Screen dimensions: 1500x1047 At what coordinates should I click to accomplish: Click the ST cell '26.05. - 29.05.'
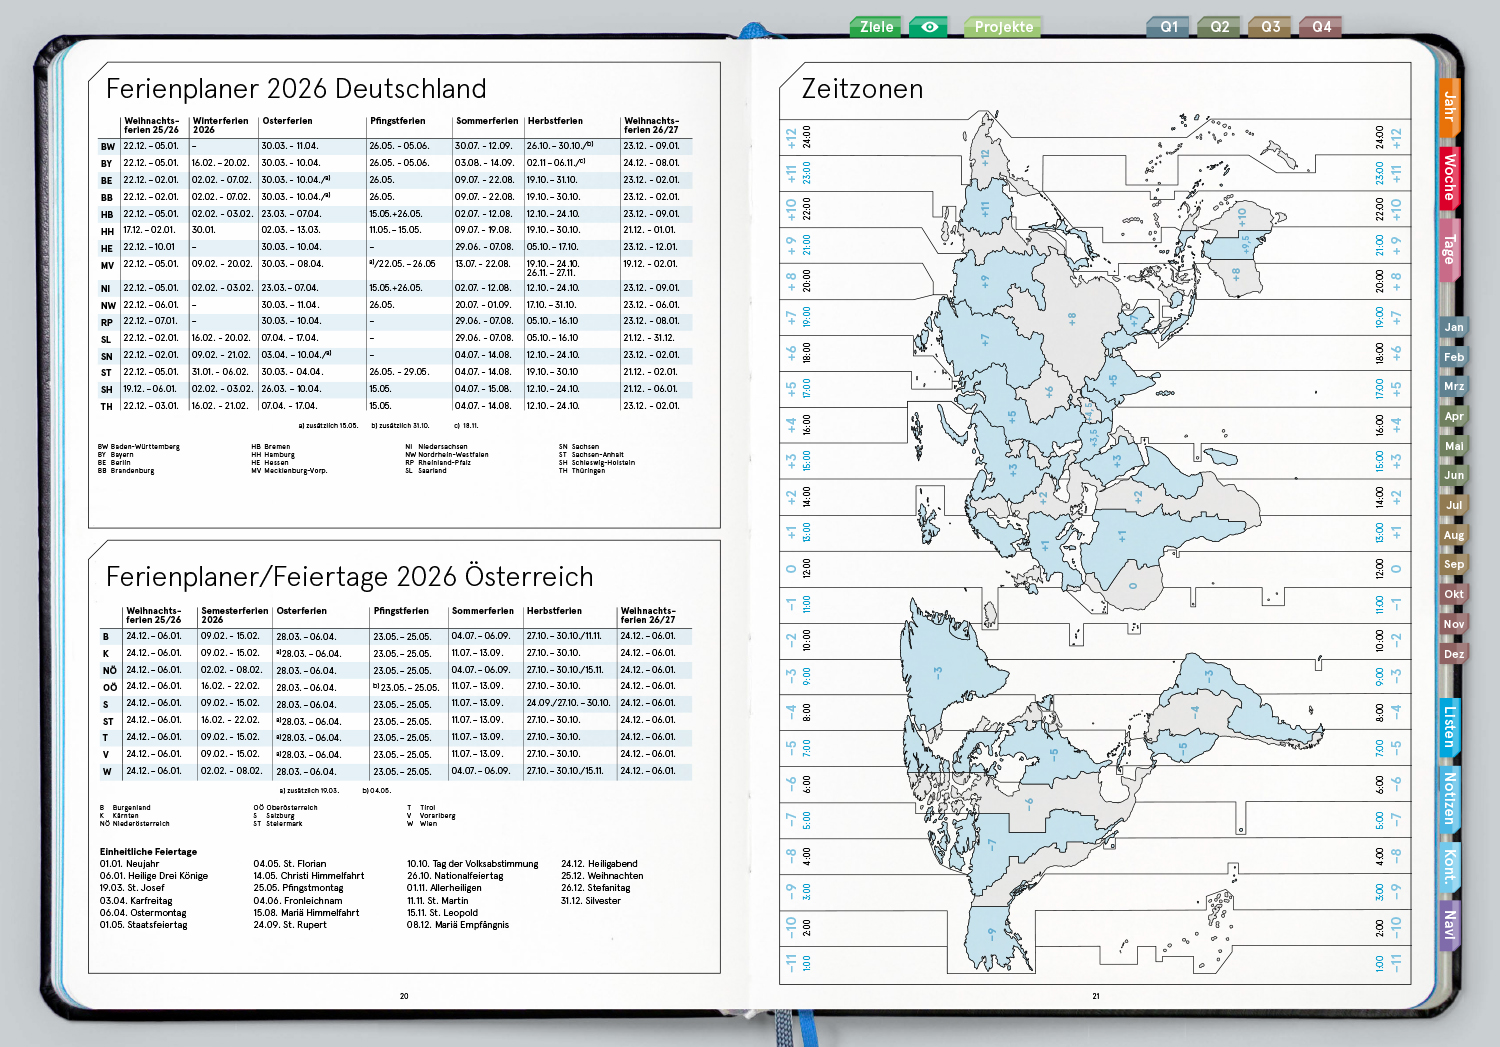[x=399, y=372]
